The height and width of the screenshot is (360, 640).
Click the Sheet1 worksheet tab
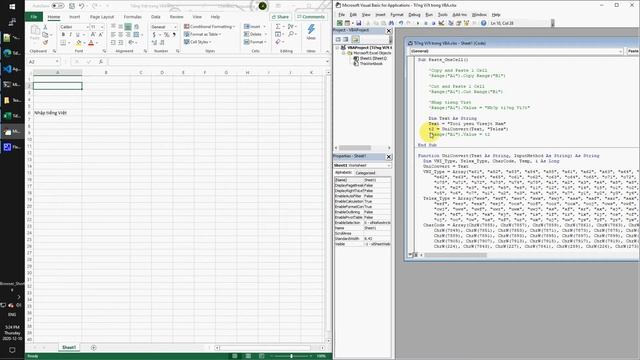tap(69, 347)
